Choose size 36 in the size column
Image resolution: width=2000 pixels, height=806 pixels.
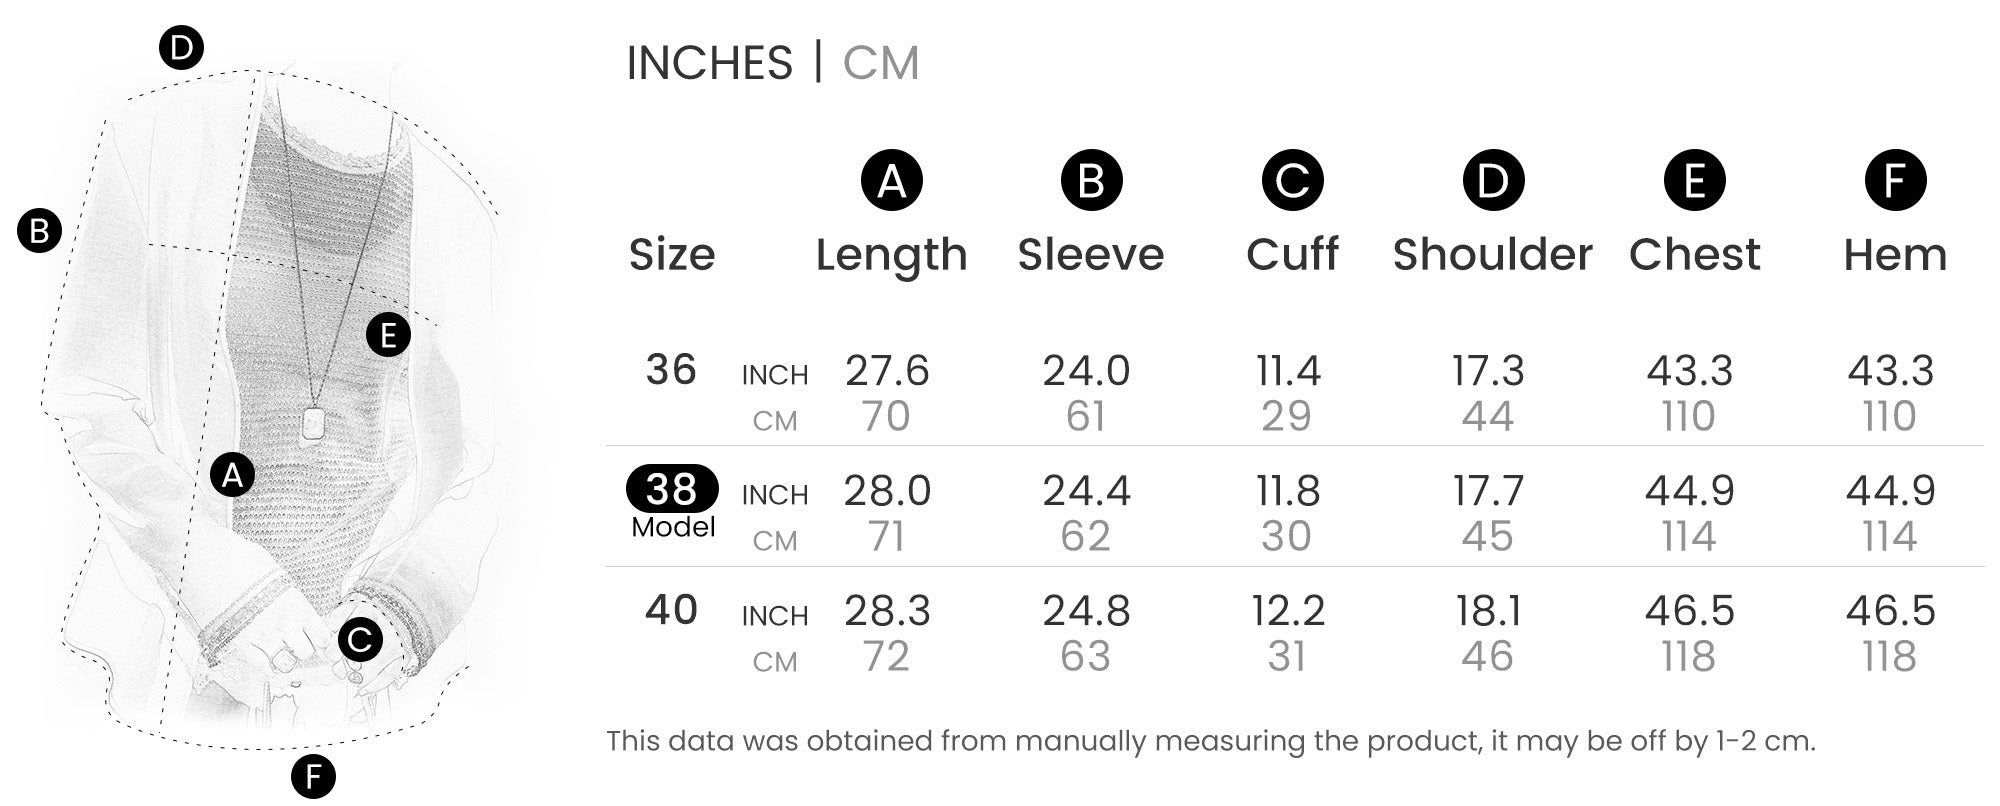[671, 370]
